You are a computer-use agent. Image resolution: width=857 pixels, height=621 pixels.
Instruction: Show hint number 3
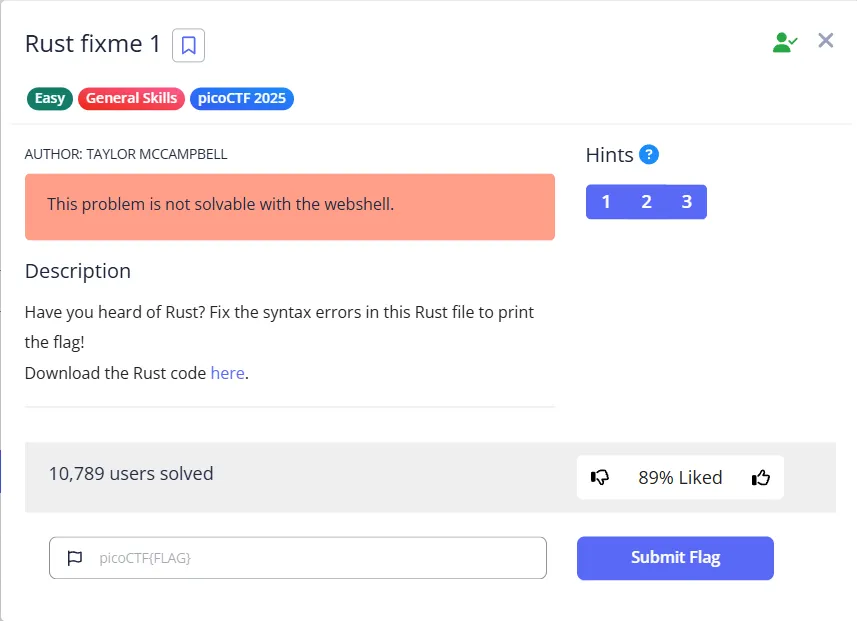(x=687, y=201)
